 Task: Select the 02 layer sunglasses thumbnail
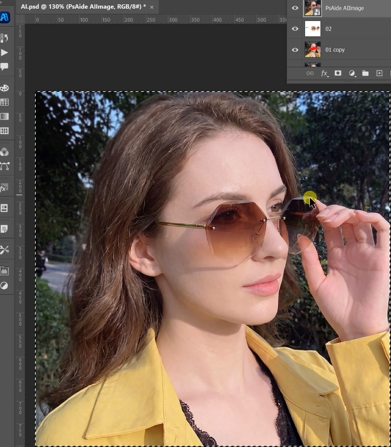pyautogui.click(x=313, y=29)
